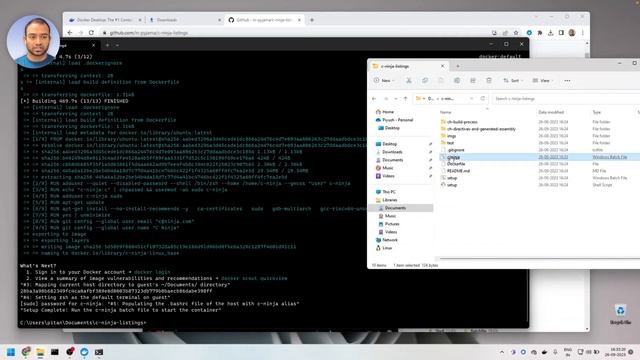Open terminal tab dropdown chevron
The image size is (640, 360).
pyautogui.click(x=117, y=45)
